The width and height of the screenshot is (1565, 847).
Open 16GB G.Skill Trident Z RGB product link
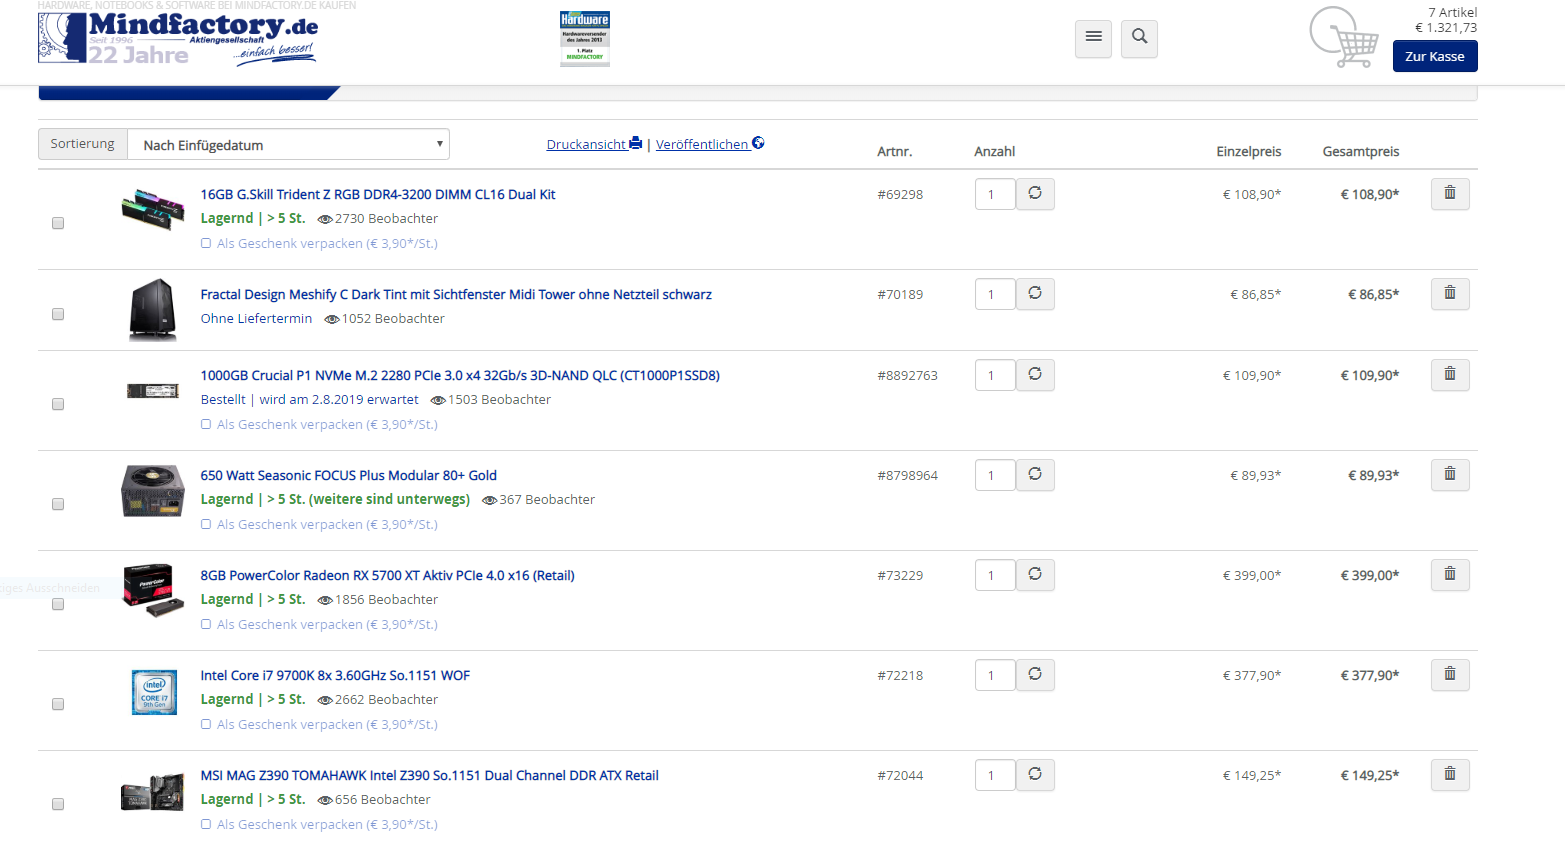click(x=378, y=194)
